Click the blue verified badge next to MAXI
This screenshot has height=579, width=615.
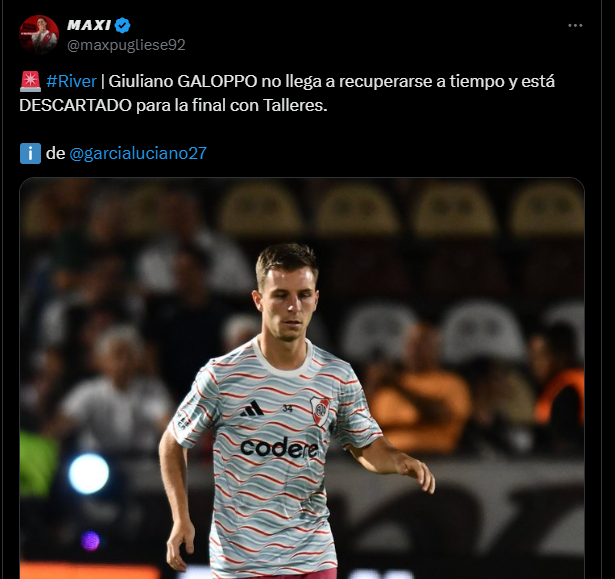(123, 25)
